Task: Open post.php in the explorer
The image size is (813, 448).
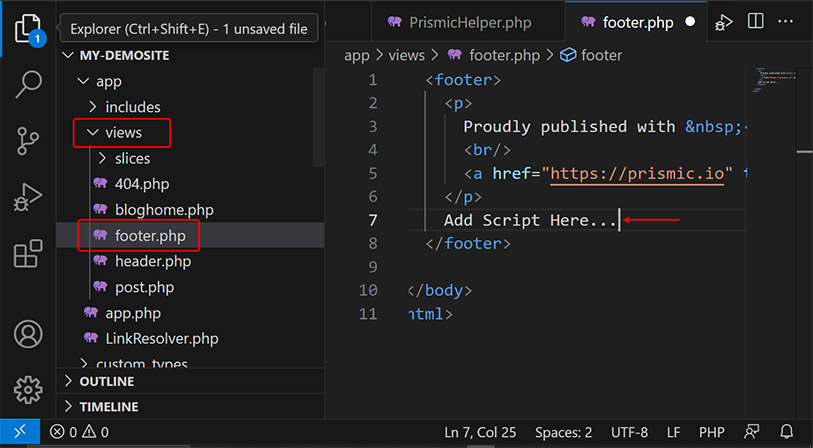Action: pos(190,287)
